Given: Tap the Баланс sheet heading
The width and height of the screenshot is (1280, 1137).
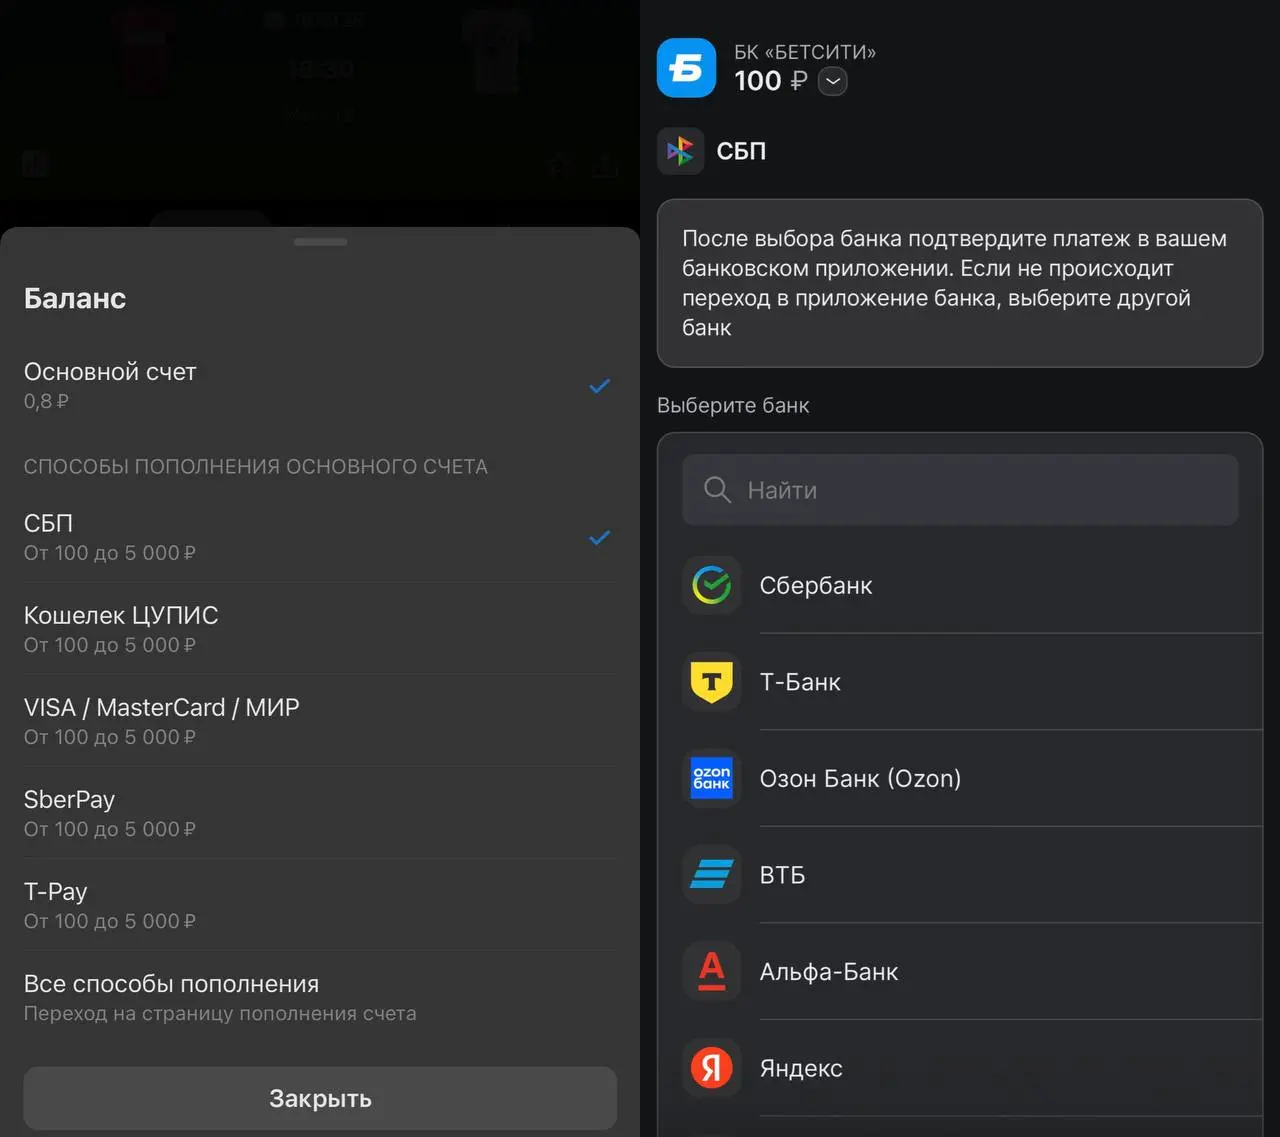Looking at the screenshot, I should click(x=75, y=298).
